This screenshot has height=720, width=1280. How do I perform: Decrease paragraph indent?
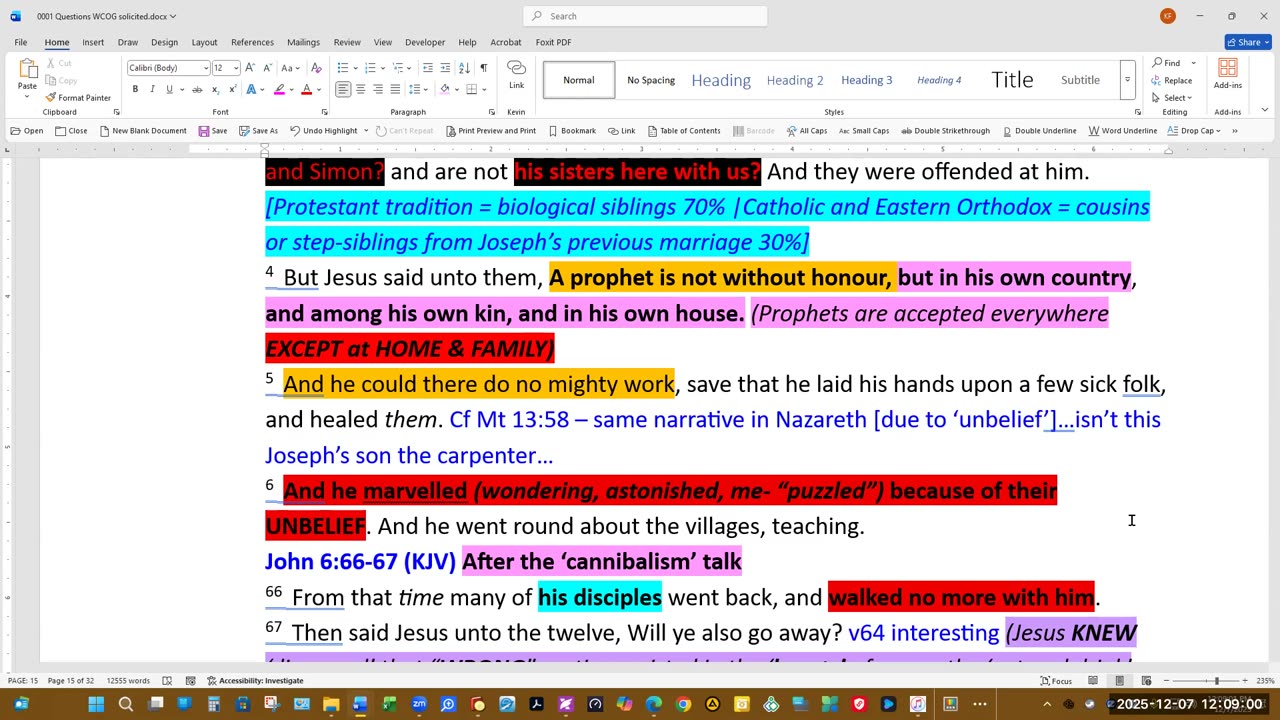pos(428,68)
